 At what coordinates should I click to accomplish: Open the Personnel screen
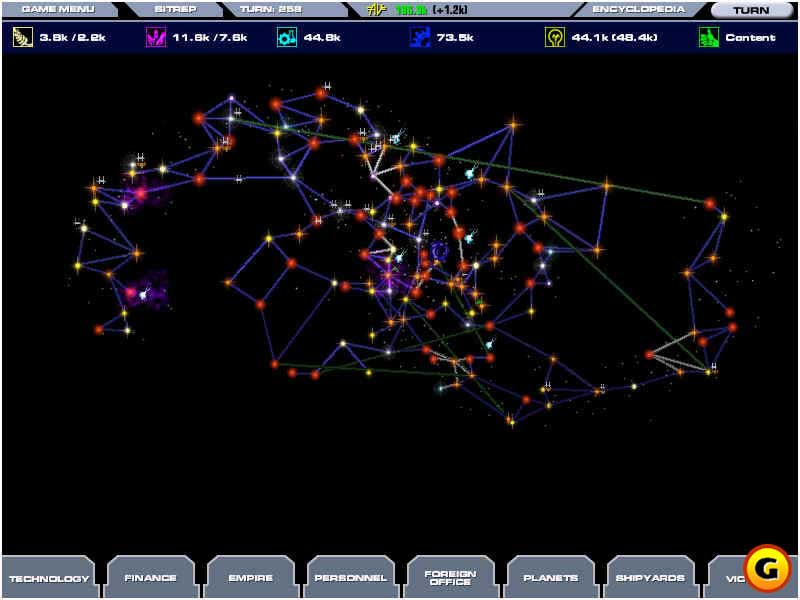click(x=350, y=578)
